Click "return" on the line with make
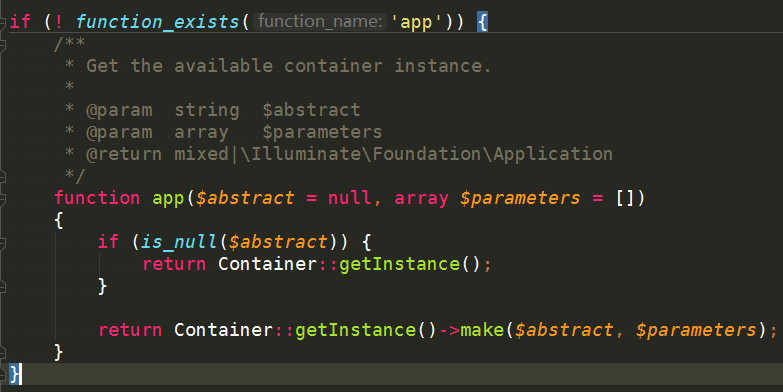This screenshot has width=783, height=392. tap(130, 330)
